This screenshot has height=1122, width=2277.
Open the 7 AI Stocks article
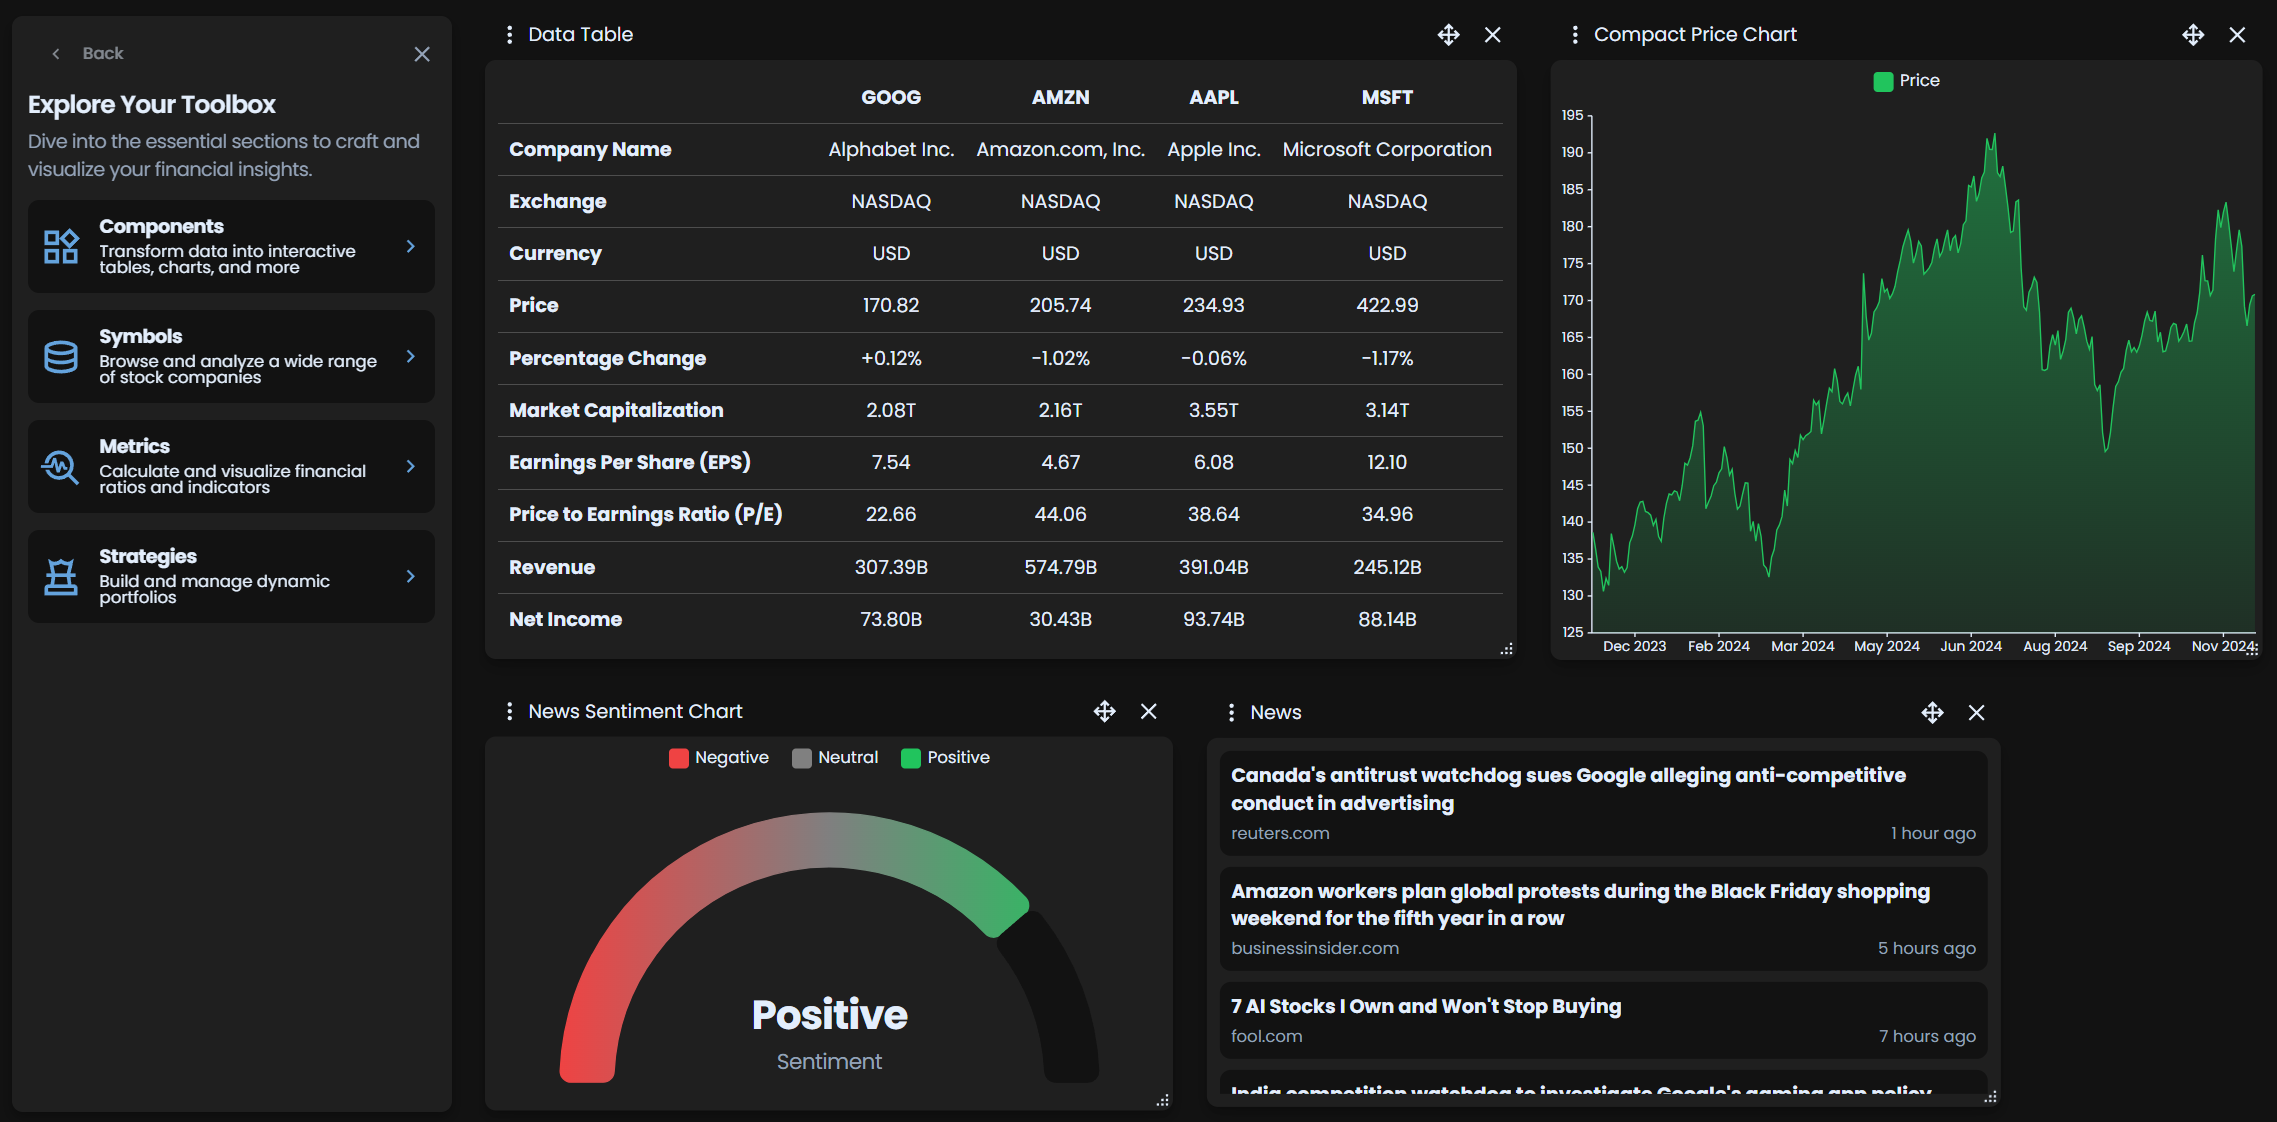point(1603,1020)
